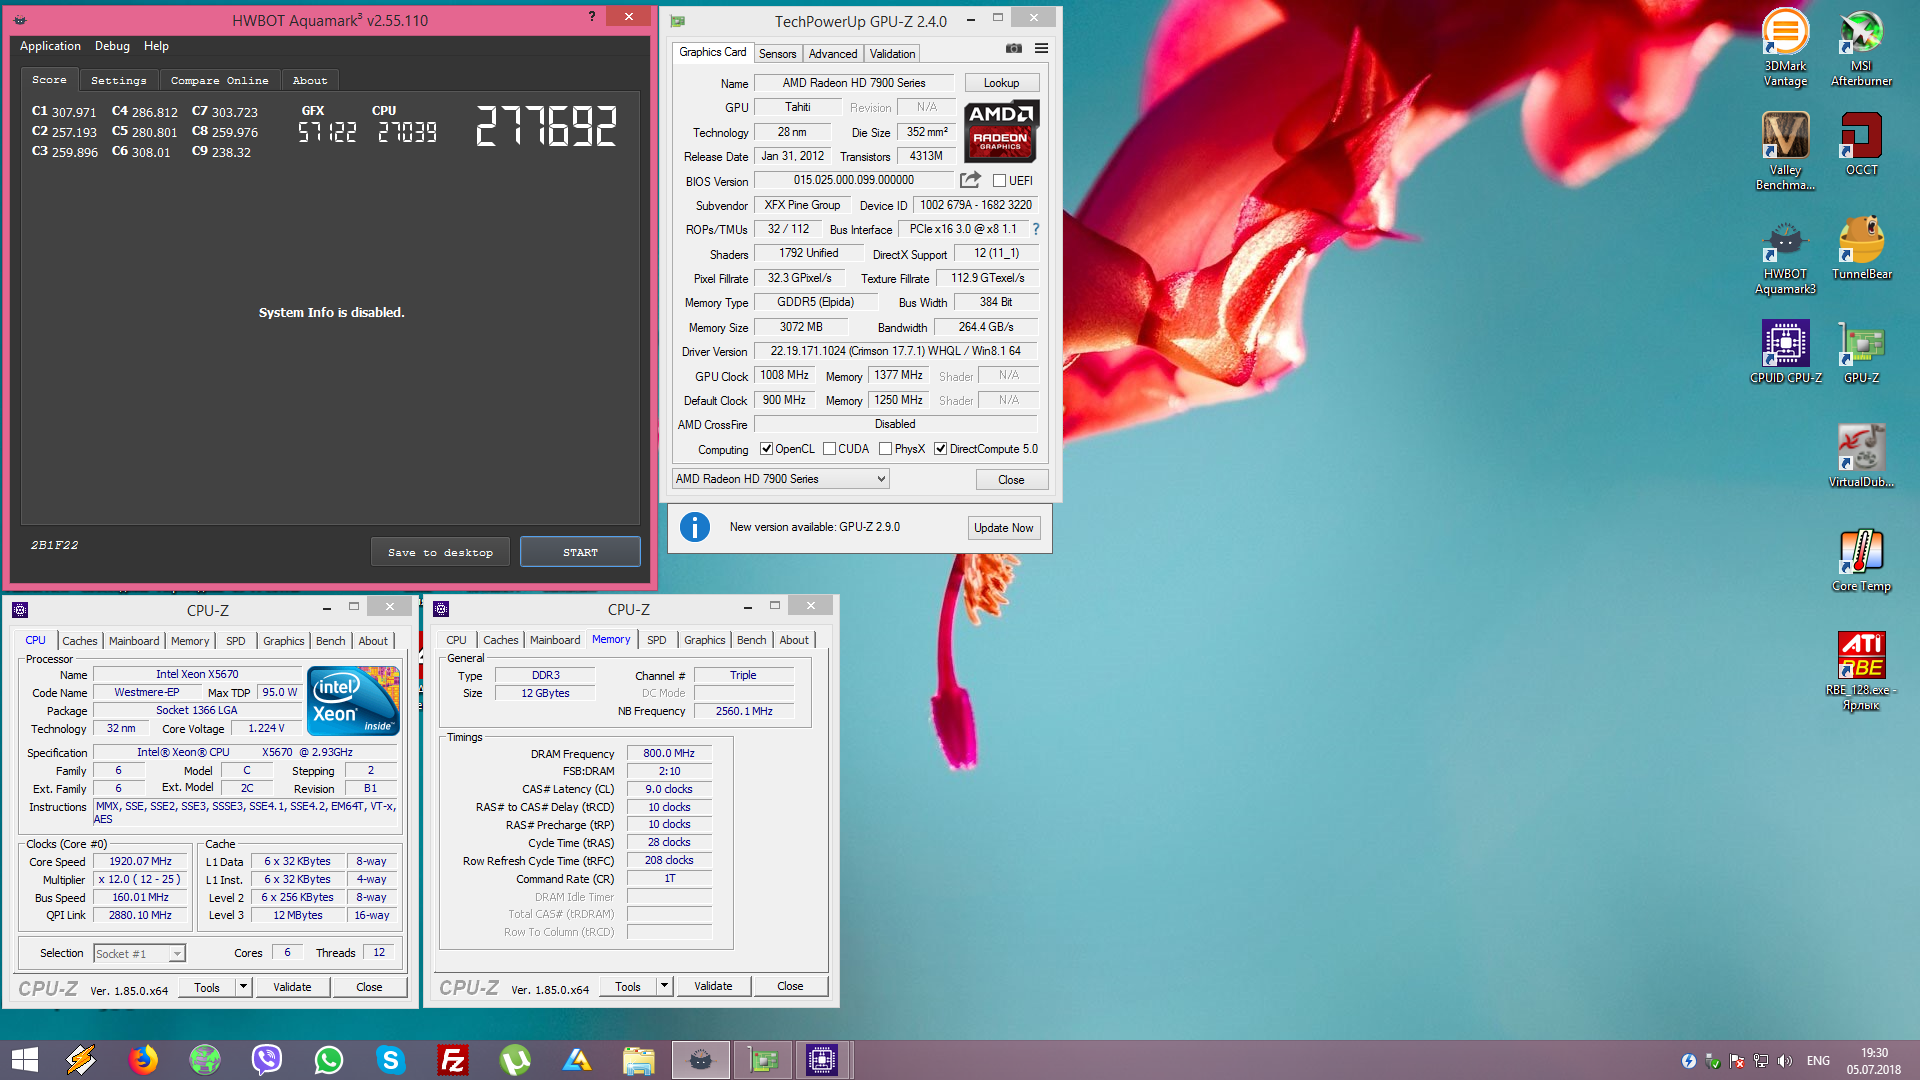Viewport: 1920px width, 1080px height.
Task: Open 3DMark Vantage desktop shortcut
Action: (1785, 47)
